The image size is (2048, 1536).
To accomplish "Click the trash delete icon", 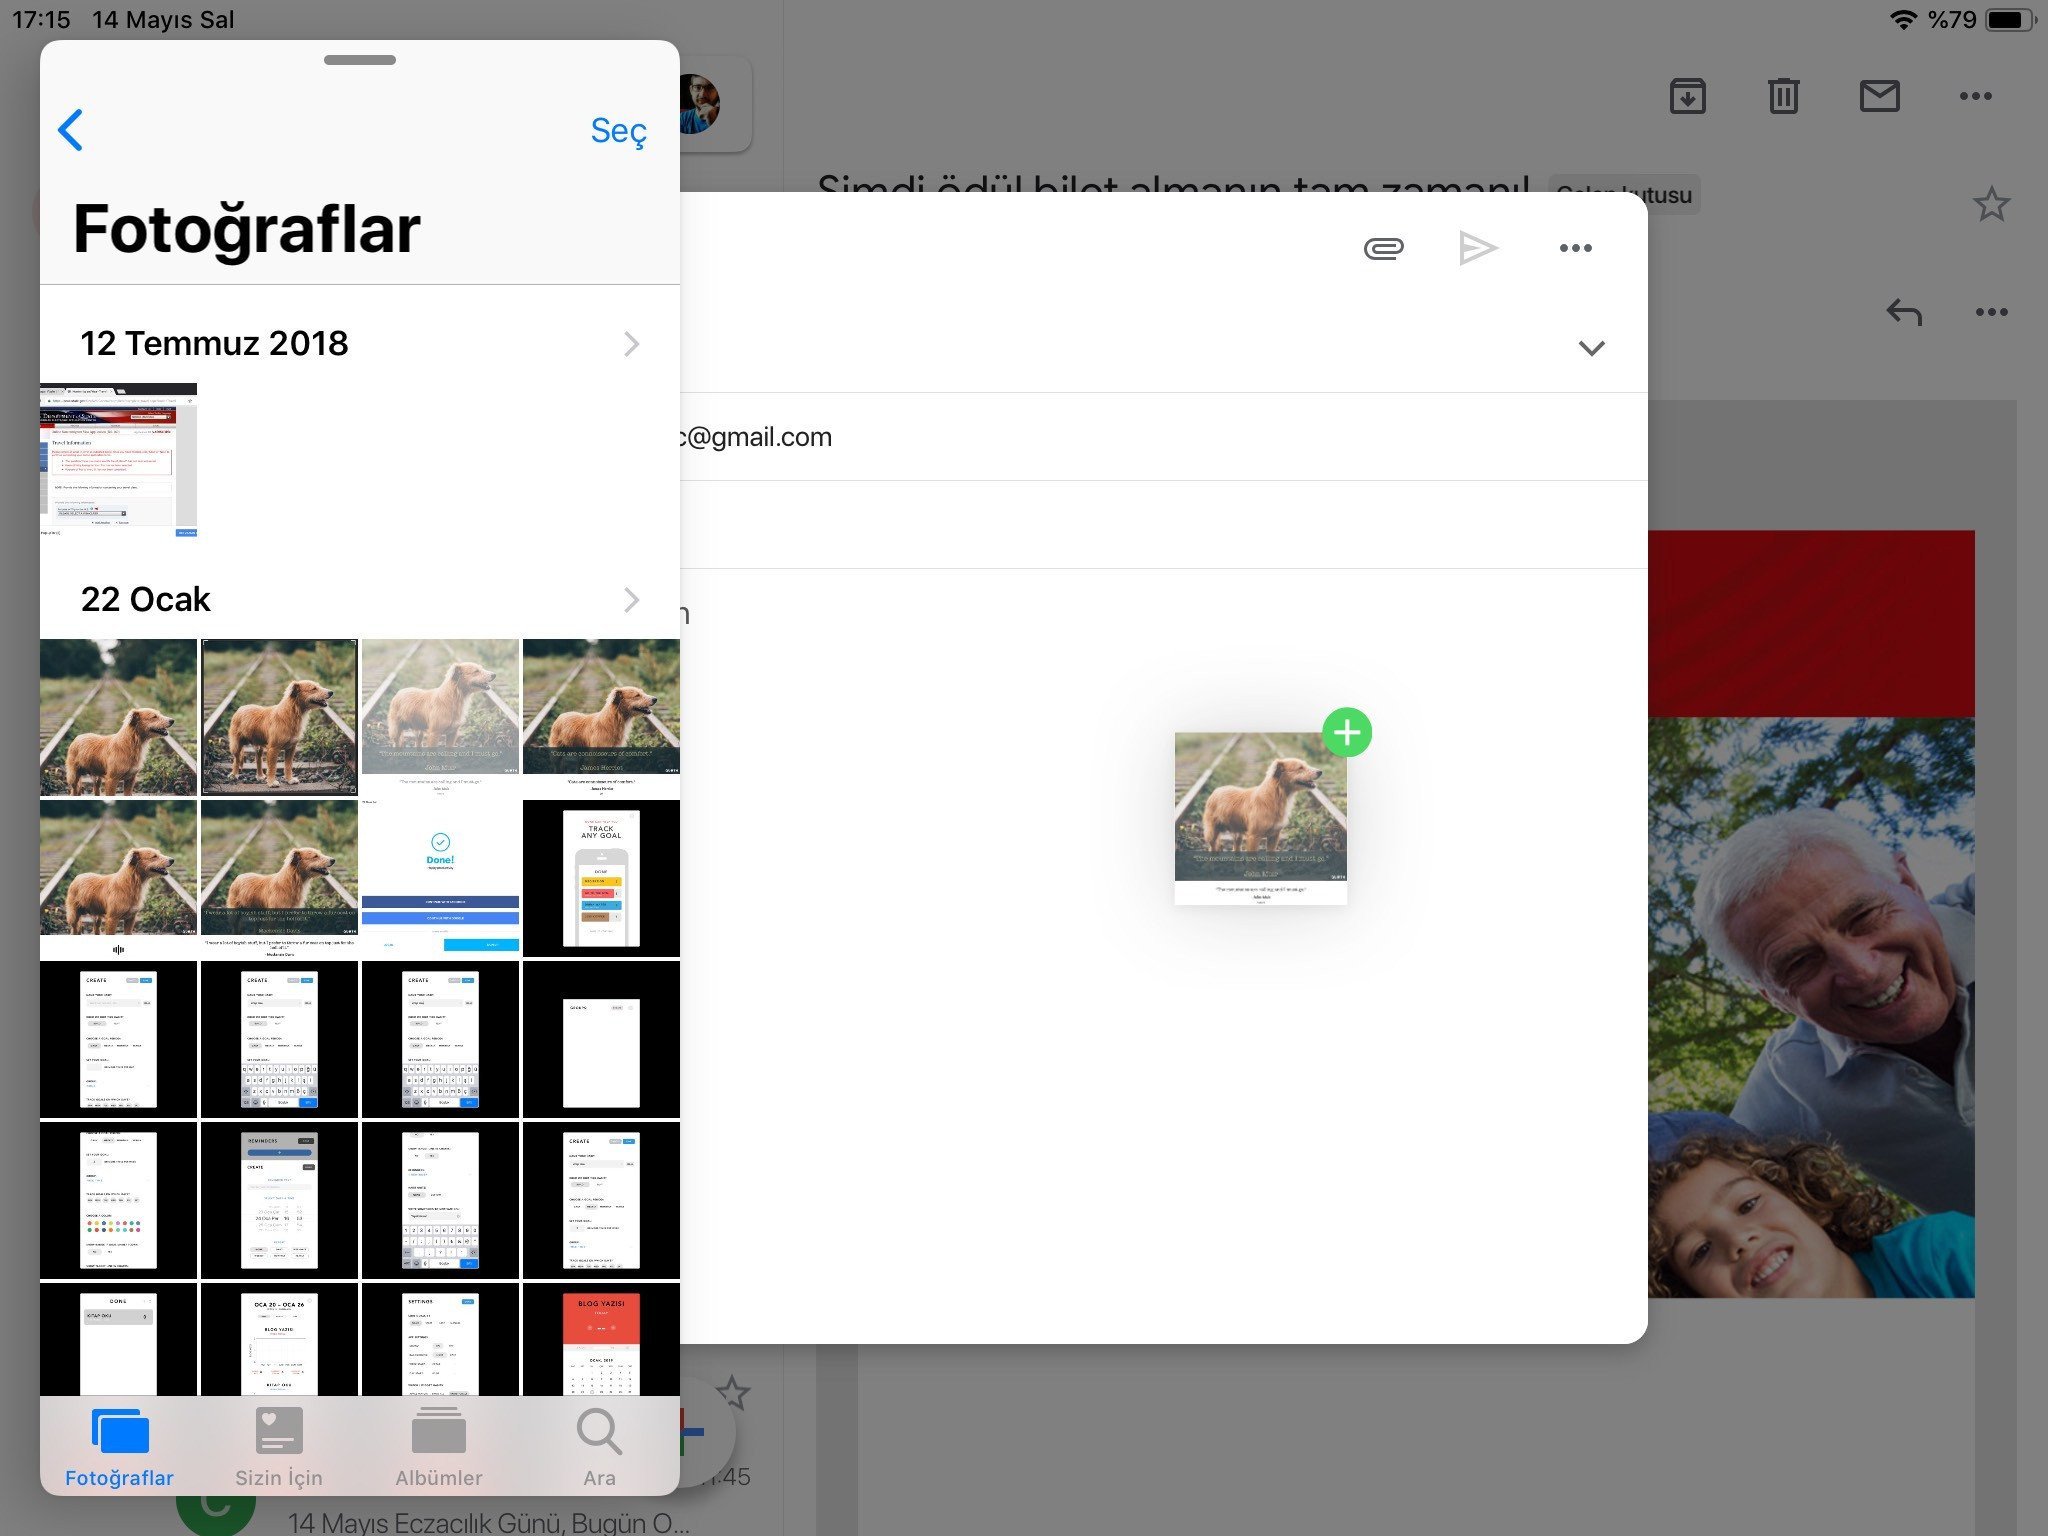I will 1783,96.
